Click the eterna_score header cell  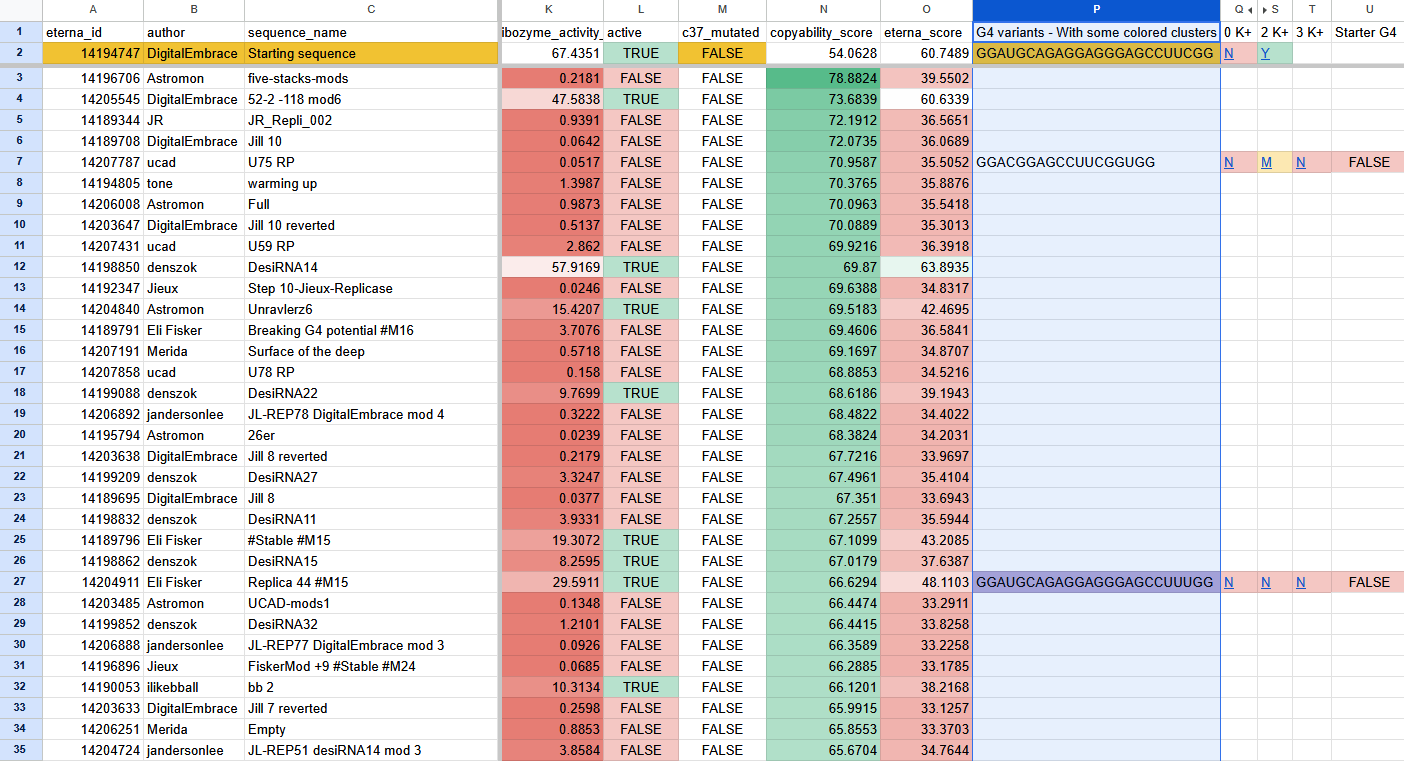(x=926, y=32)
